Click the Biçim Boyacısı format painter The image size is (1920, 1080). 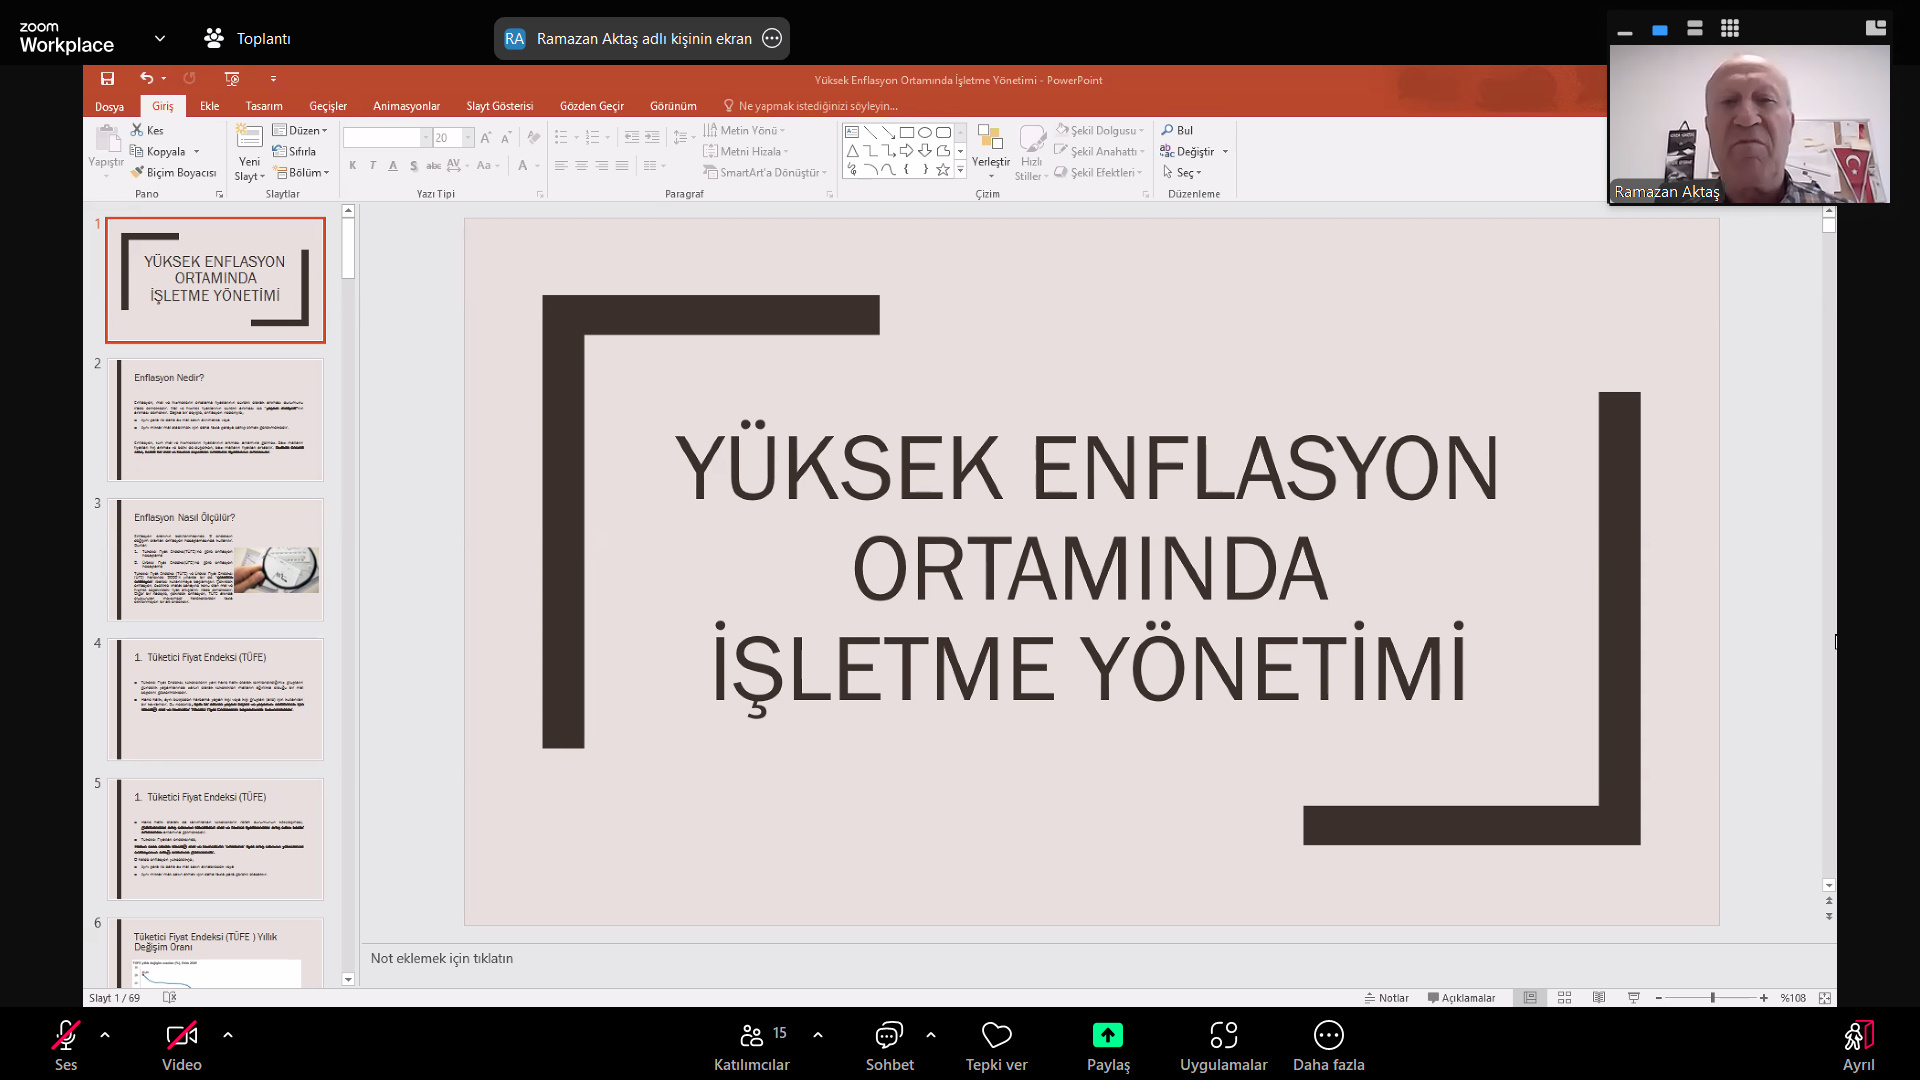click(173, 173)
